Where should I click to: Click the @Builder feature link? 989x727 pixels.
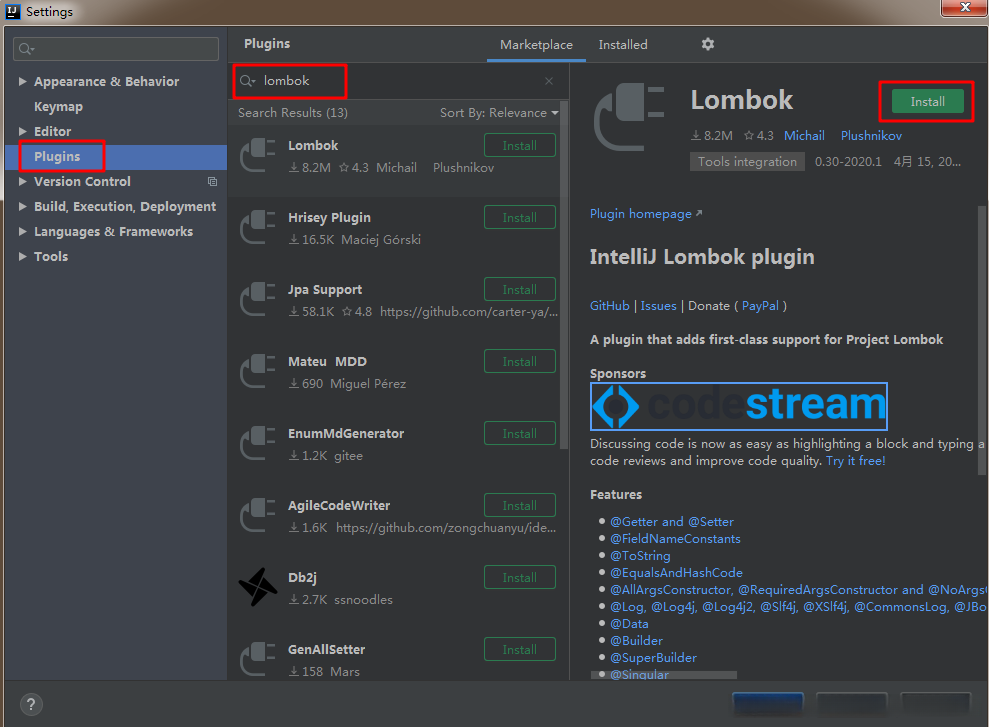point(636,641)
